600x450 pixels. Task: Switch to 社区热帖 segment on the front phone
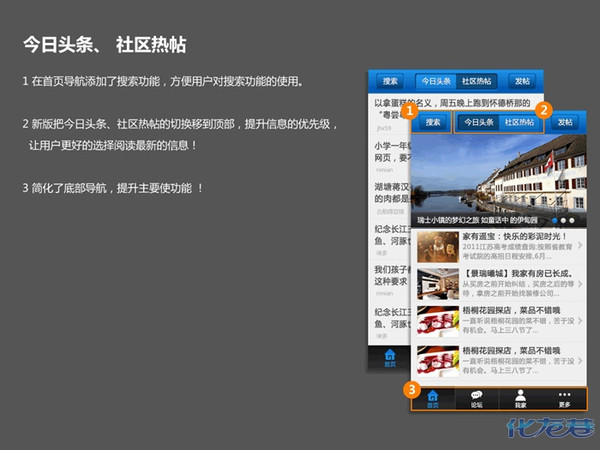[519, 122]
